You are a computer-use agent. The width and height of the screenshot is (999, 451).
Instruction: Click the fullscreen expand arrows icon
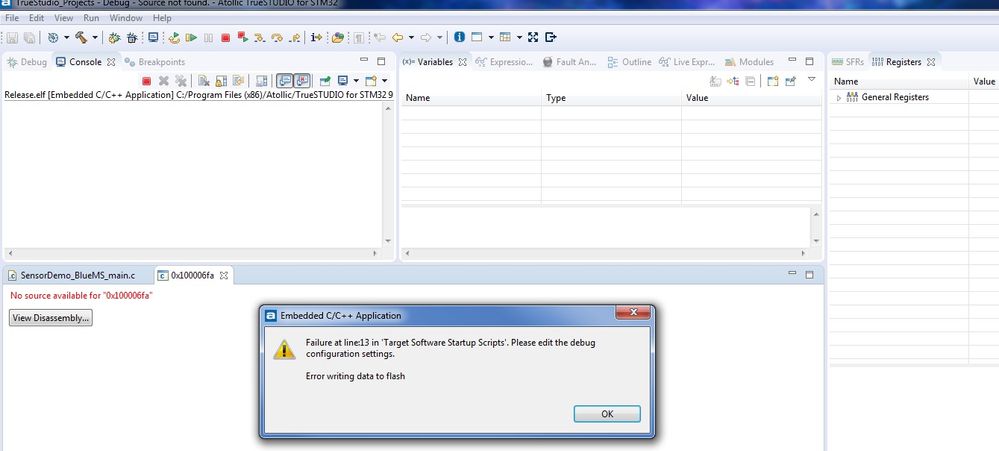pyautogui.click(x=533, y=37)
